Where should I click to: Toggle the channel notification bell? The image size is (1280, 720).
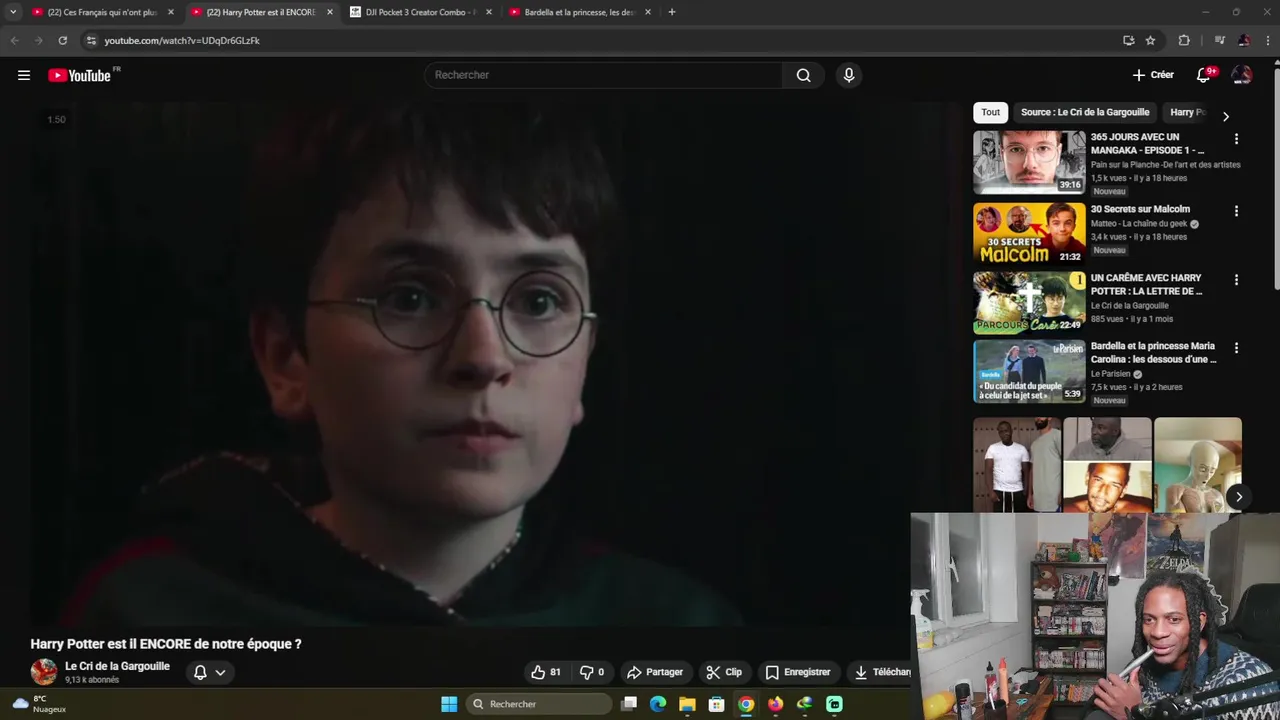point(200,672)
